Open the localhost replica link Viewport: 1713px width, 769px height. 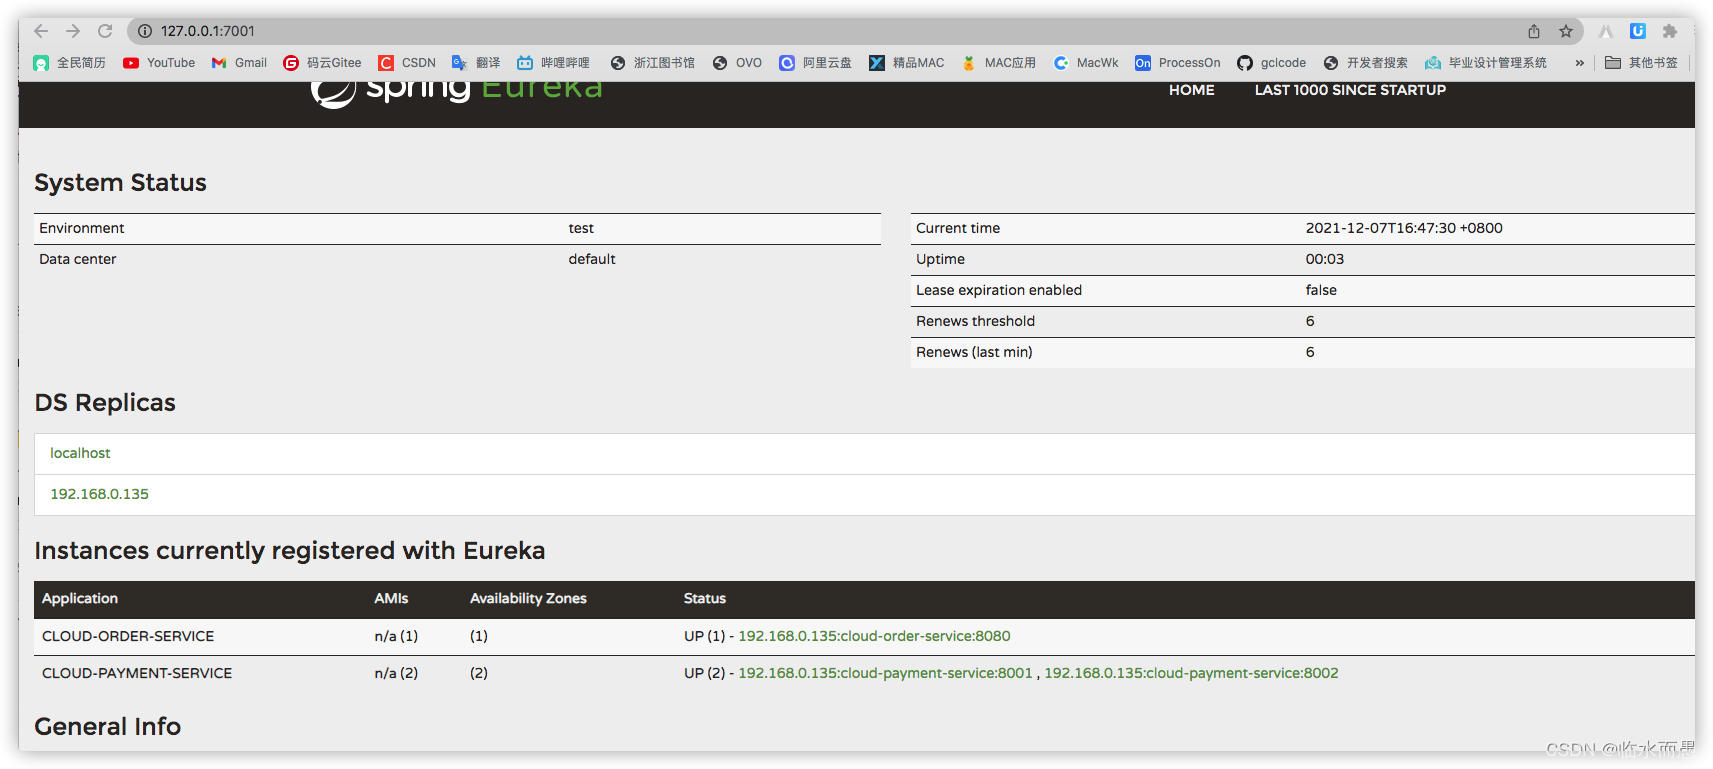pyautogui.click(x=80, y=453)
